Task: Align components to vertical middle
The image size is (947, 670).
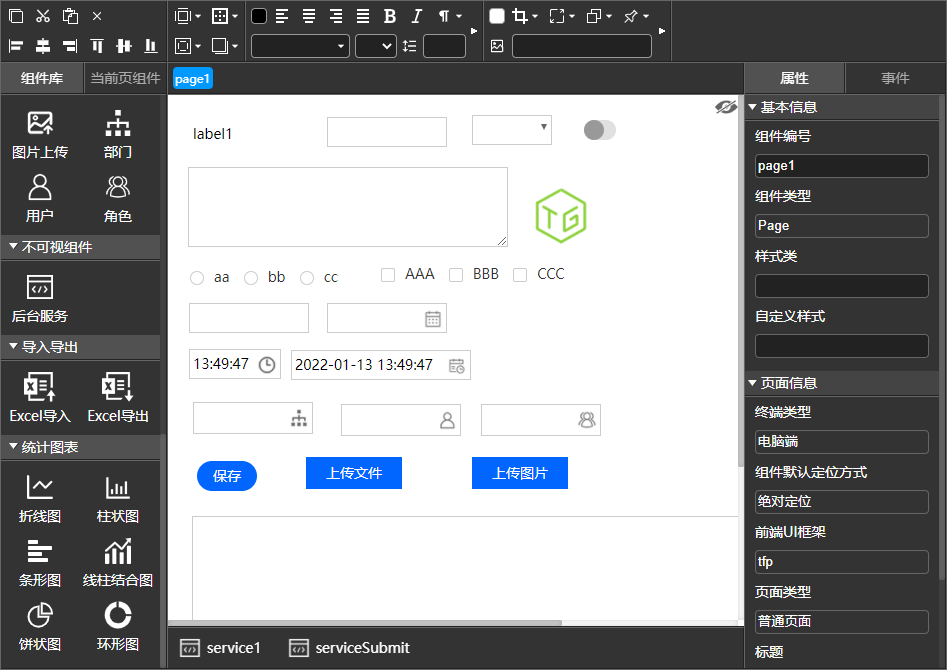Action: point(124,46)
